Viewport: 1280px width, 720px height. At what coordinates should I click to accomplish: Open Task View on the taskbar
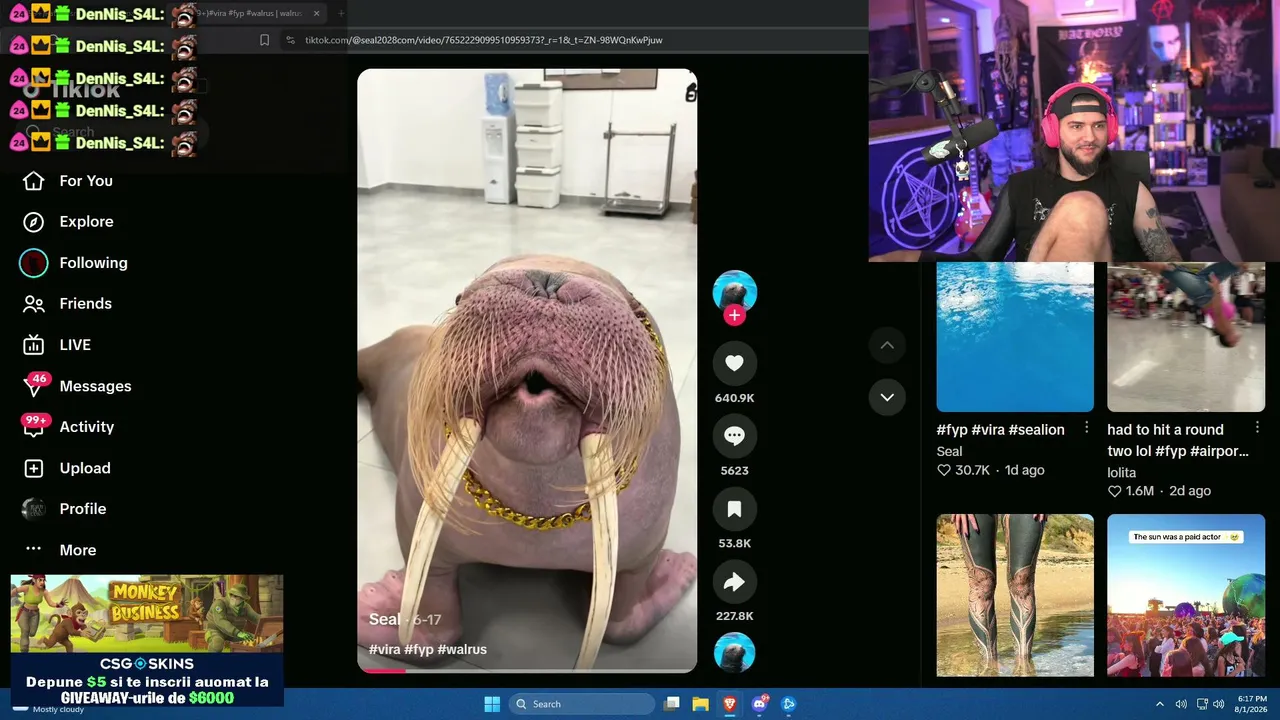672,704
